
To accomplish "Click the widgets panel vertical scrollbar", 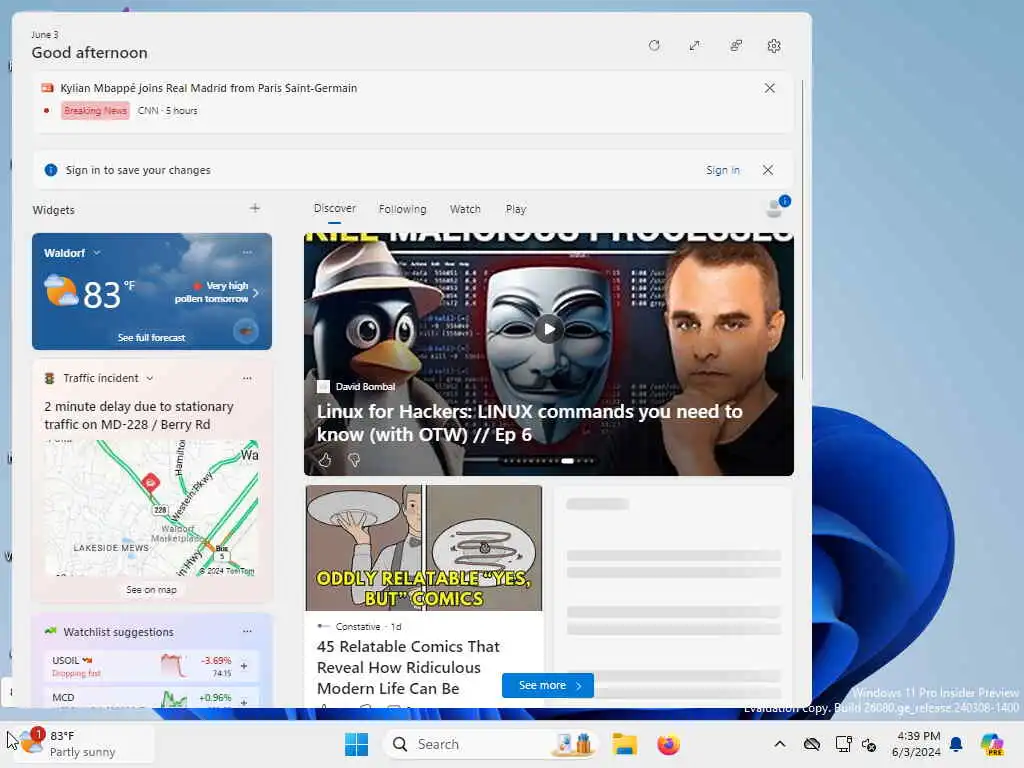I will [x=802, y=229].
